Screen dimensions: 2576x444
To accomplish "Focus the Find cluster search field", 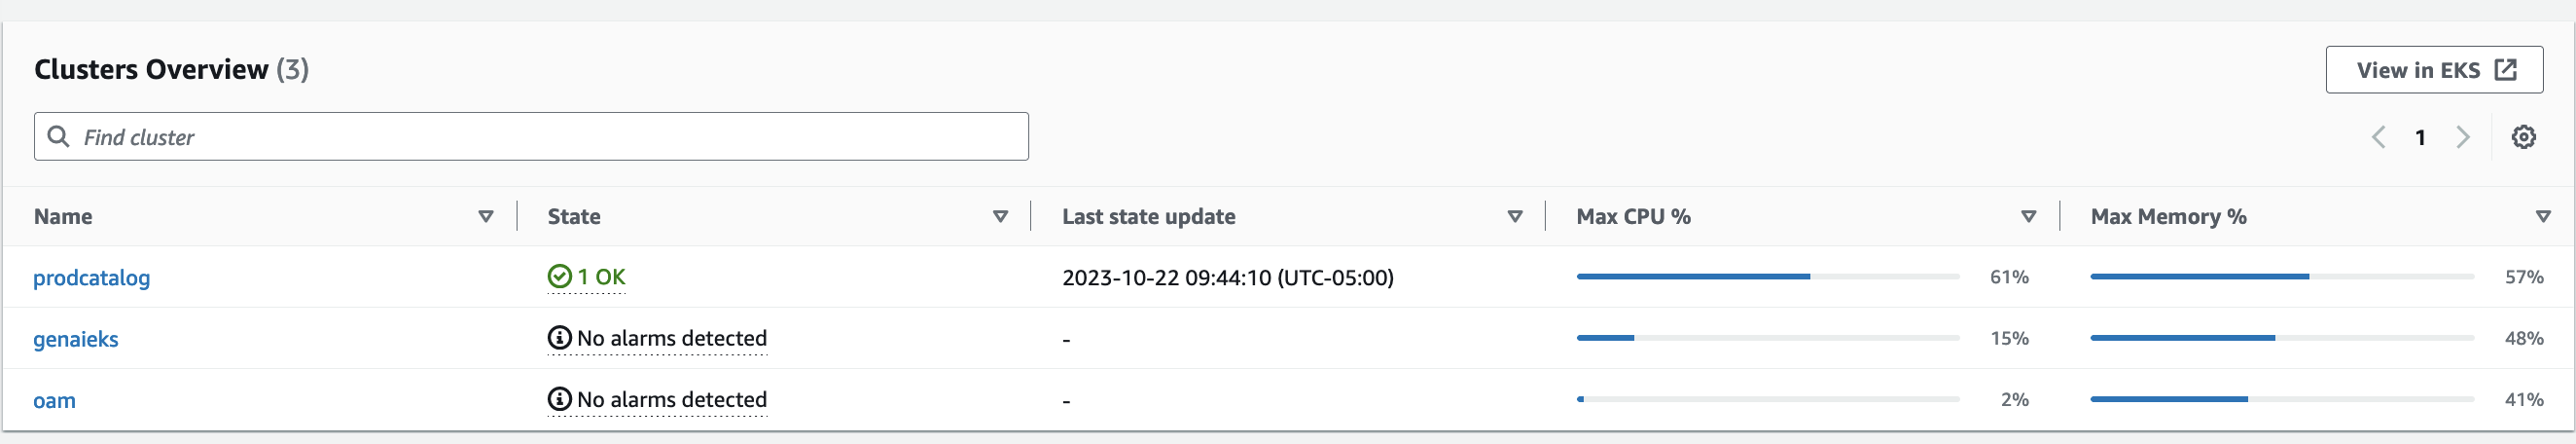I will 531,136.
